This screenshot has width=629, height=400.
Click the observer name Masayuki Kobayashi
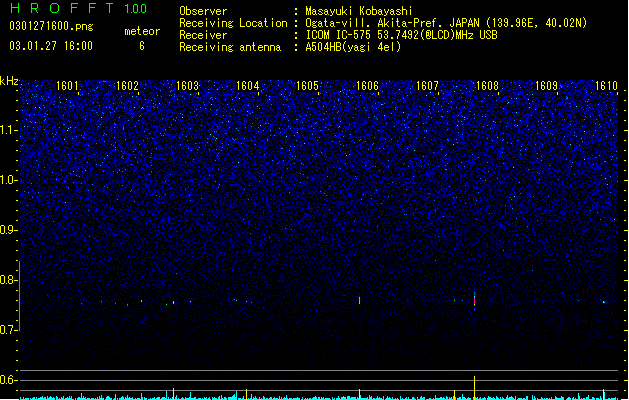tap(359, 11)
